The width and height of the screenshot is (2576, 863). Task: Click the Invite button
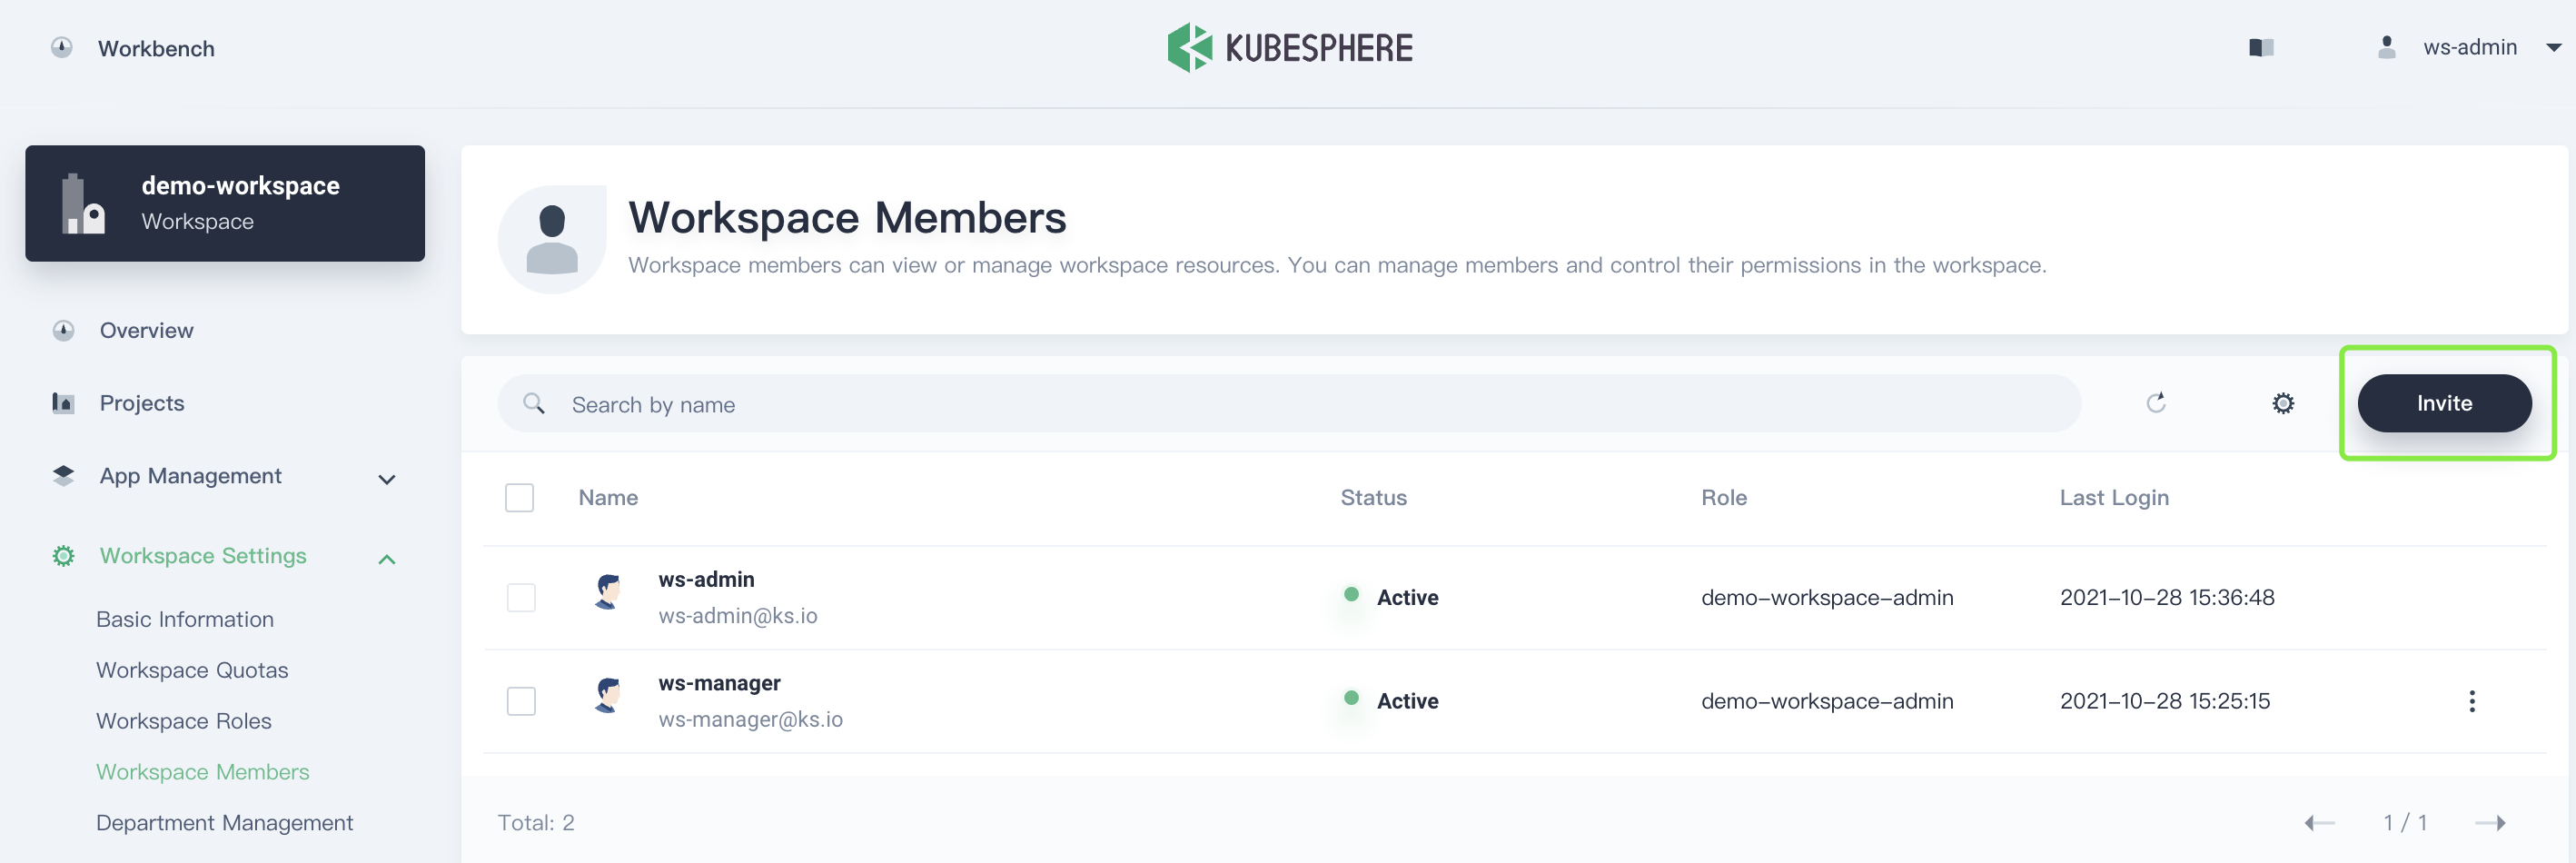[2444, 403]
